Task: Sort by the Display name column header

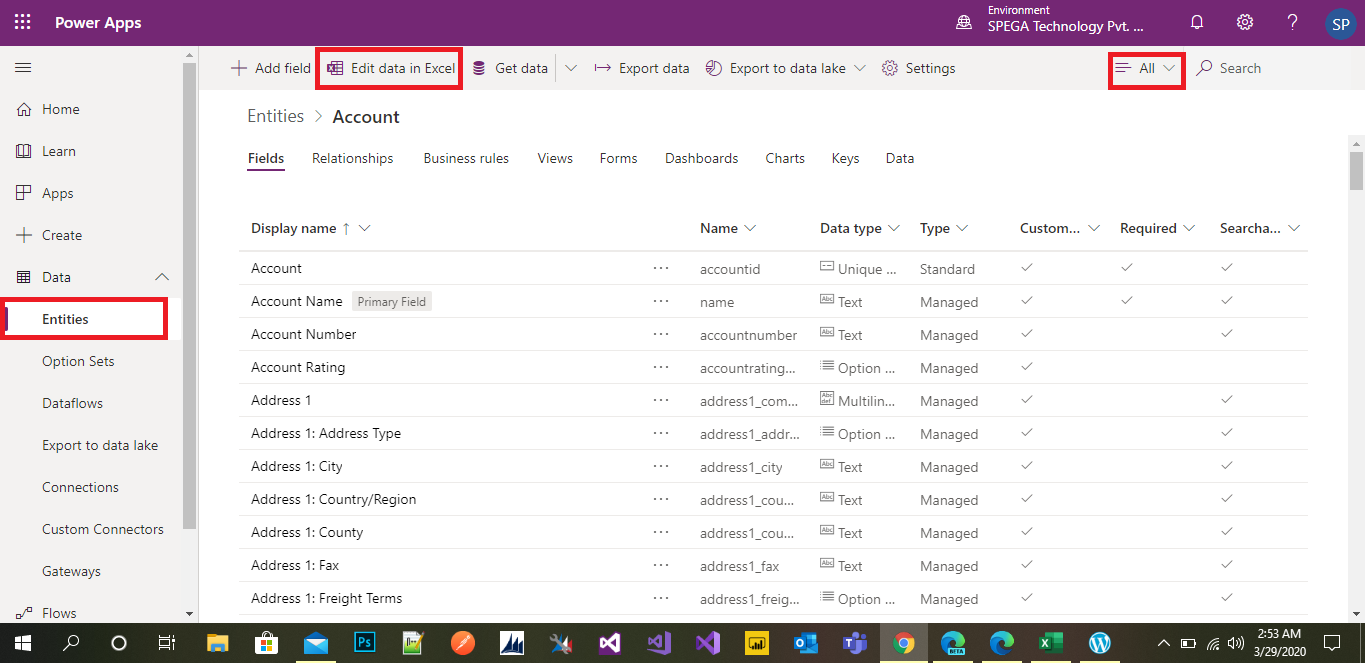Action: [293, 228]
